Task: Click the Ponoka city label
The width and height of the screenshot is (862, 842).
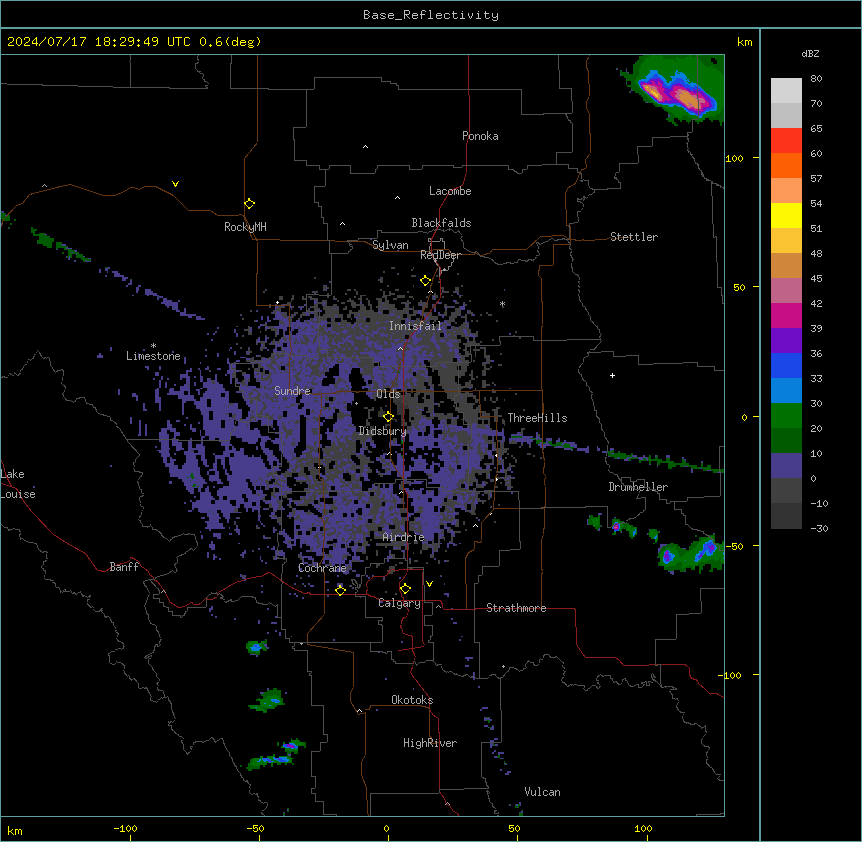Action: click(x=480, y=136)
